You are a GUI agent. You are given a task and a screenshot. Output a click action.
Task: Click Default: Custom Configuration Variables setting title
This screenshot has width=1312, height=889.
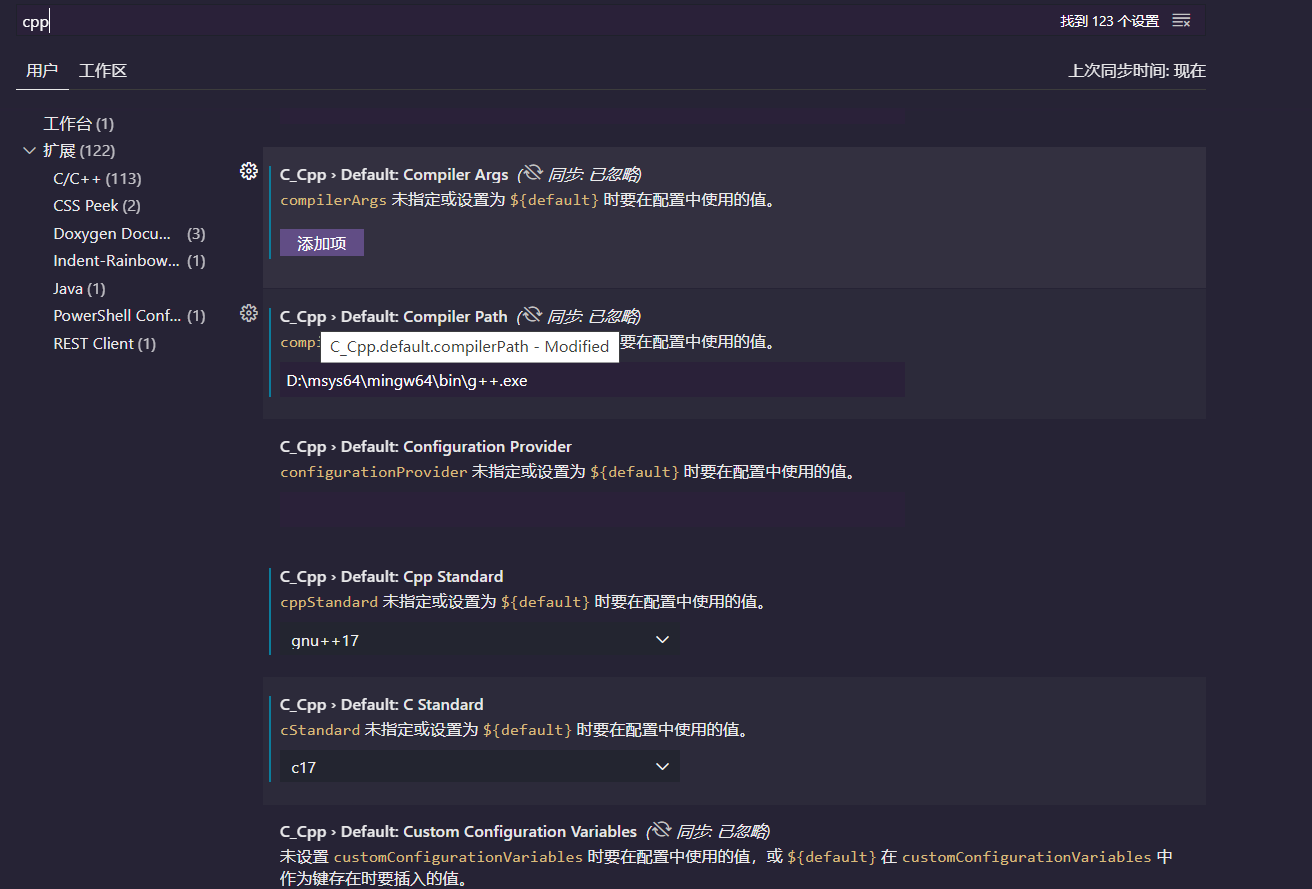point(458,831)
